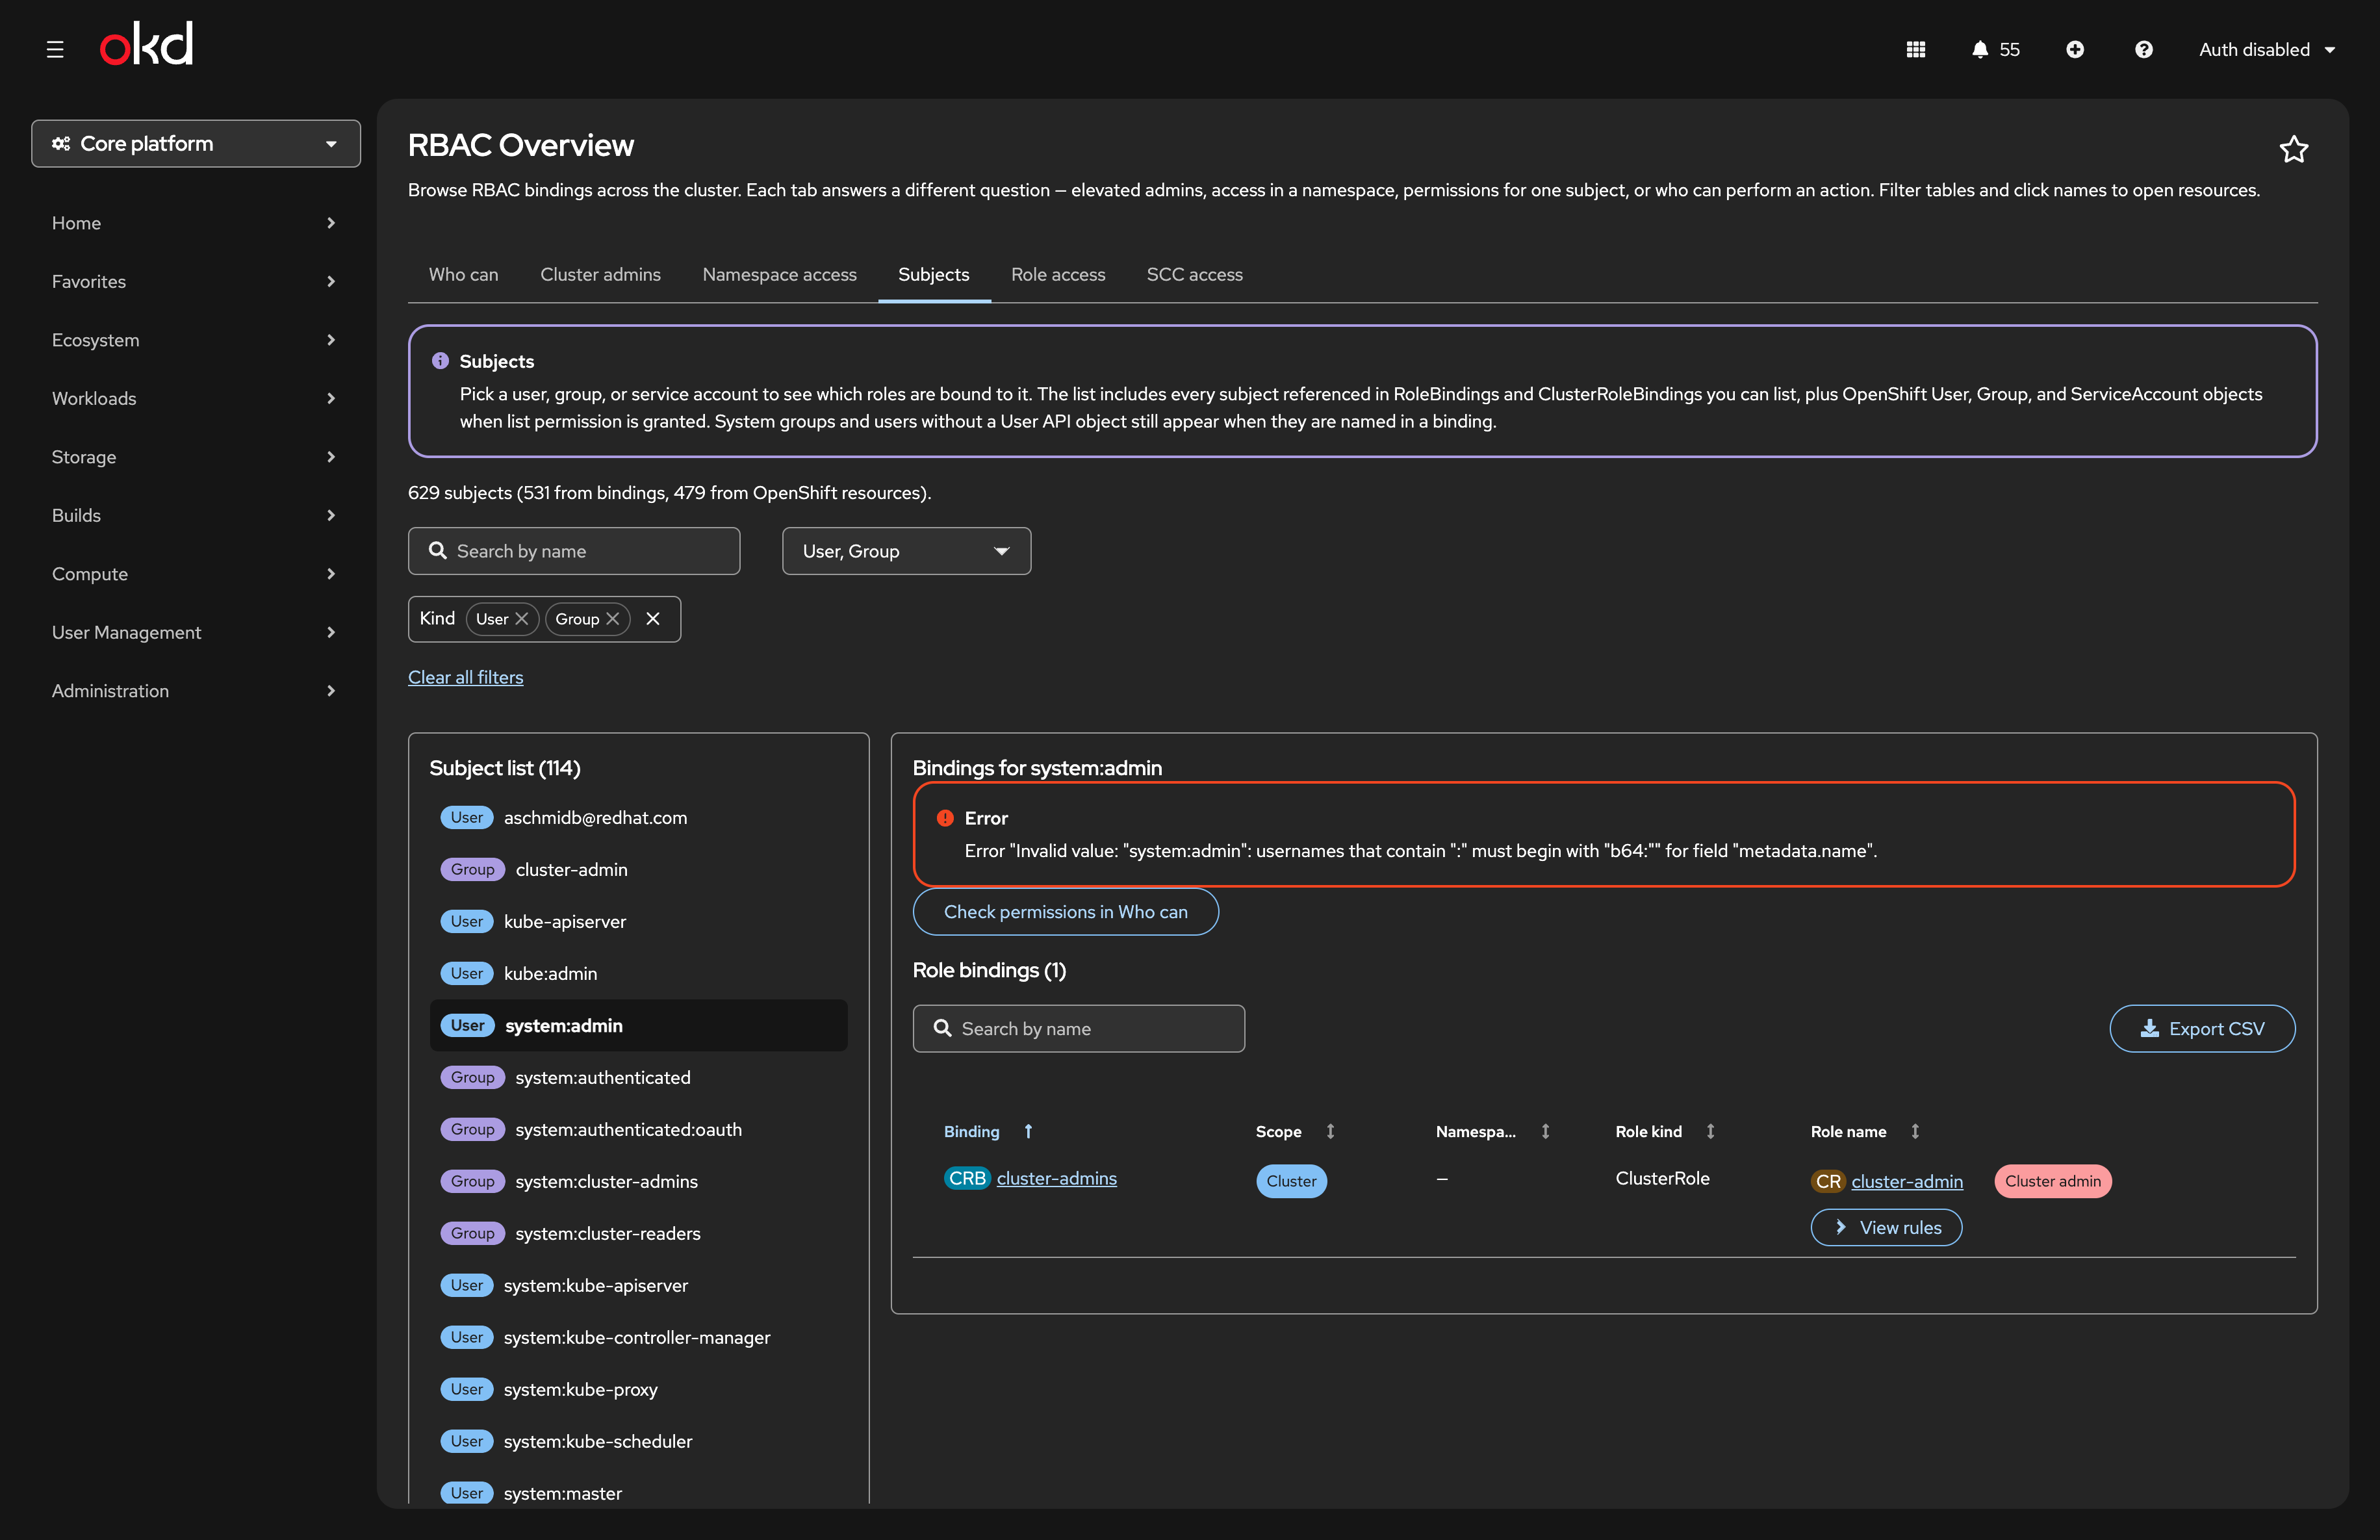Open the User, Group kind filter dropdown
Screen dimensions: 2380x1540
(x=906, y=551)
